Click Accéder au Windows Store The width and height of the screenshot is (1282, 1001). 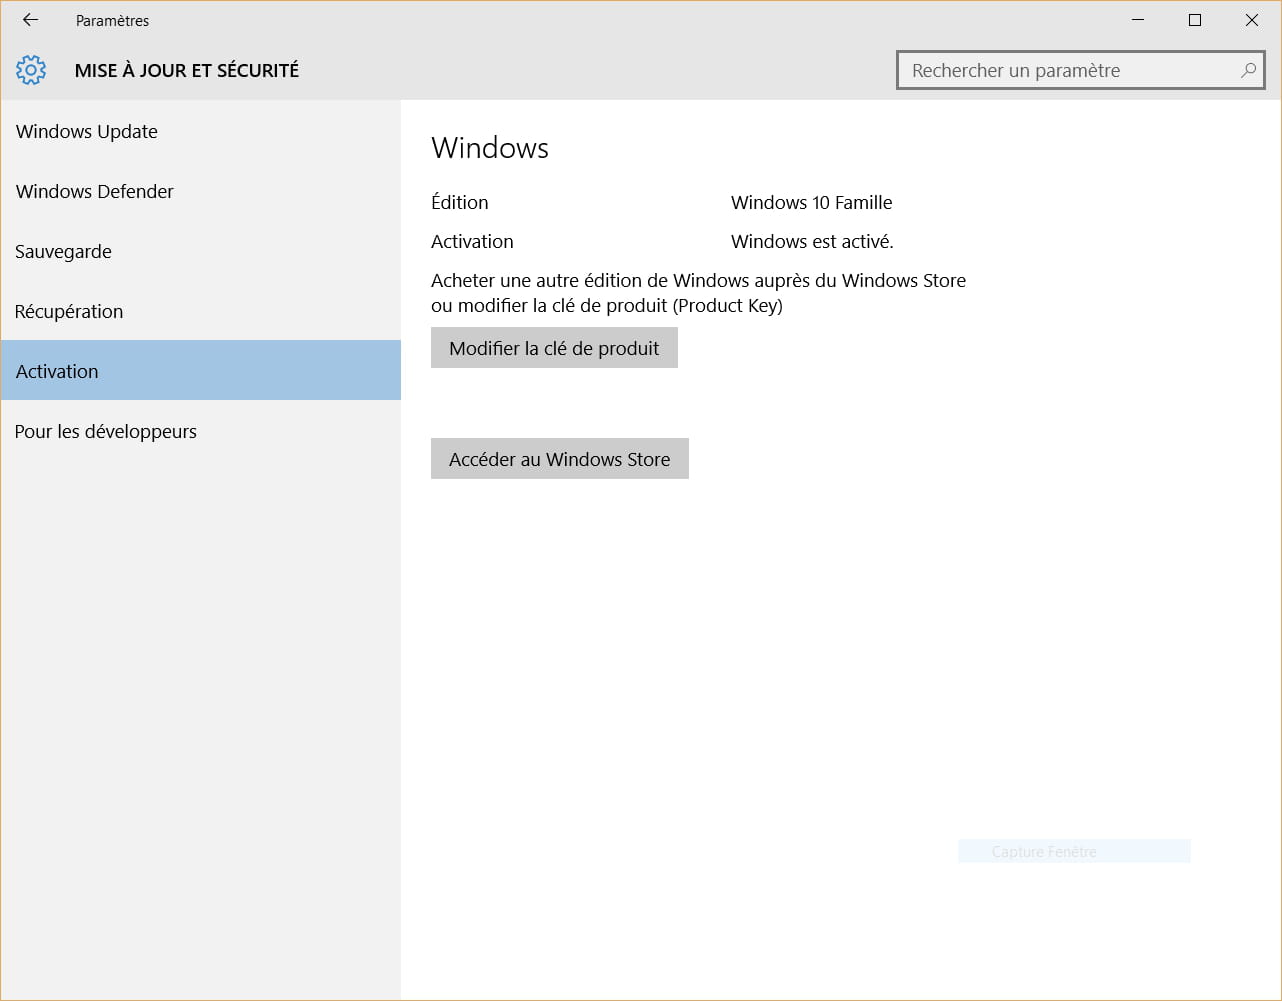(x=560, y=459)
